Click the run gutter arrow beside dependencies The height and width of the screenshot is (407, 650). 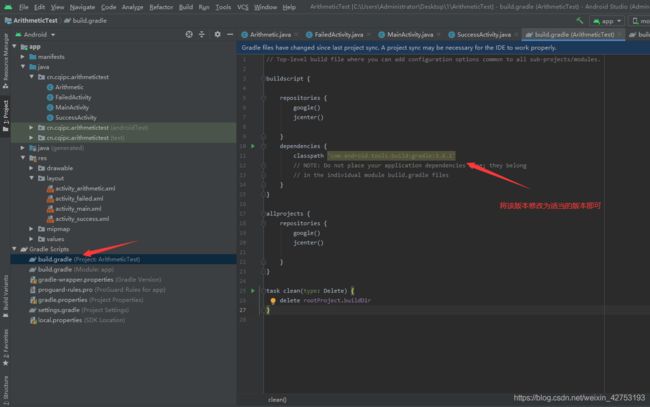click(x=253, y=146)
